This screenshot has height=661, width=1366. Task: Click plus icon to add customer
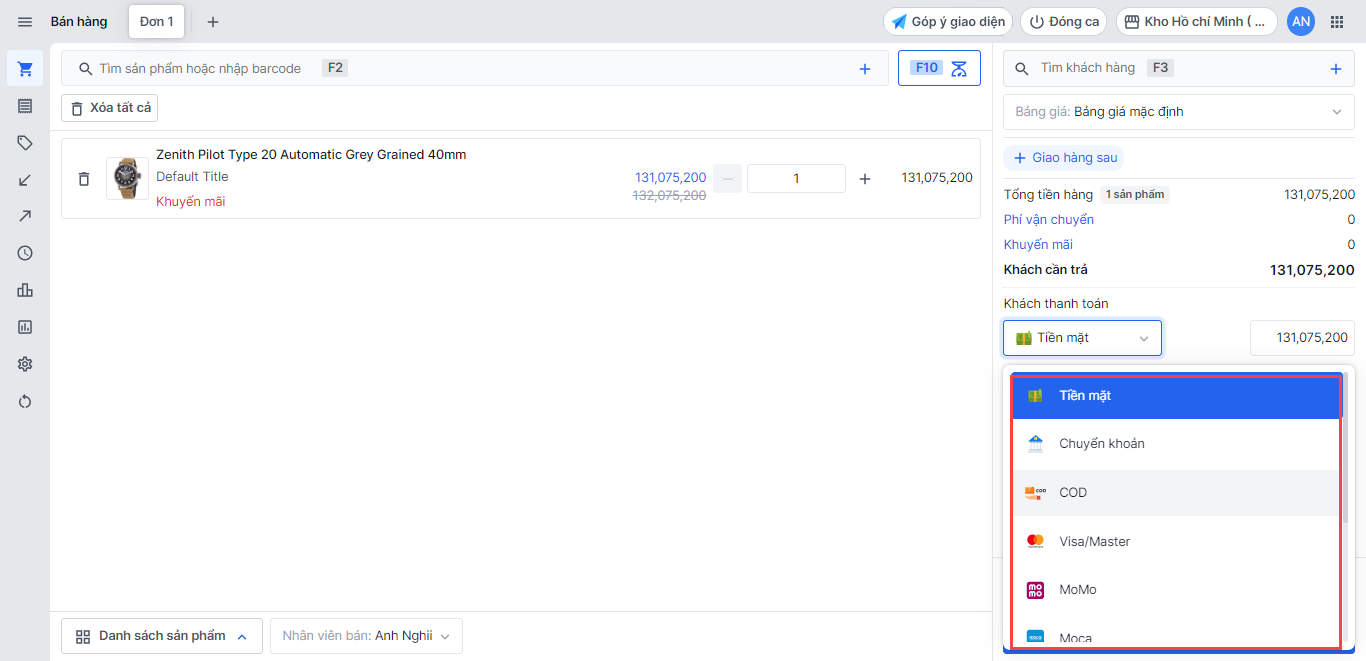[x=1335, y=69]
